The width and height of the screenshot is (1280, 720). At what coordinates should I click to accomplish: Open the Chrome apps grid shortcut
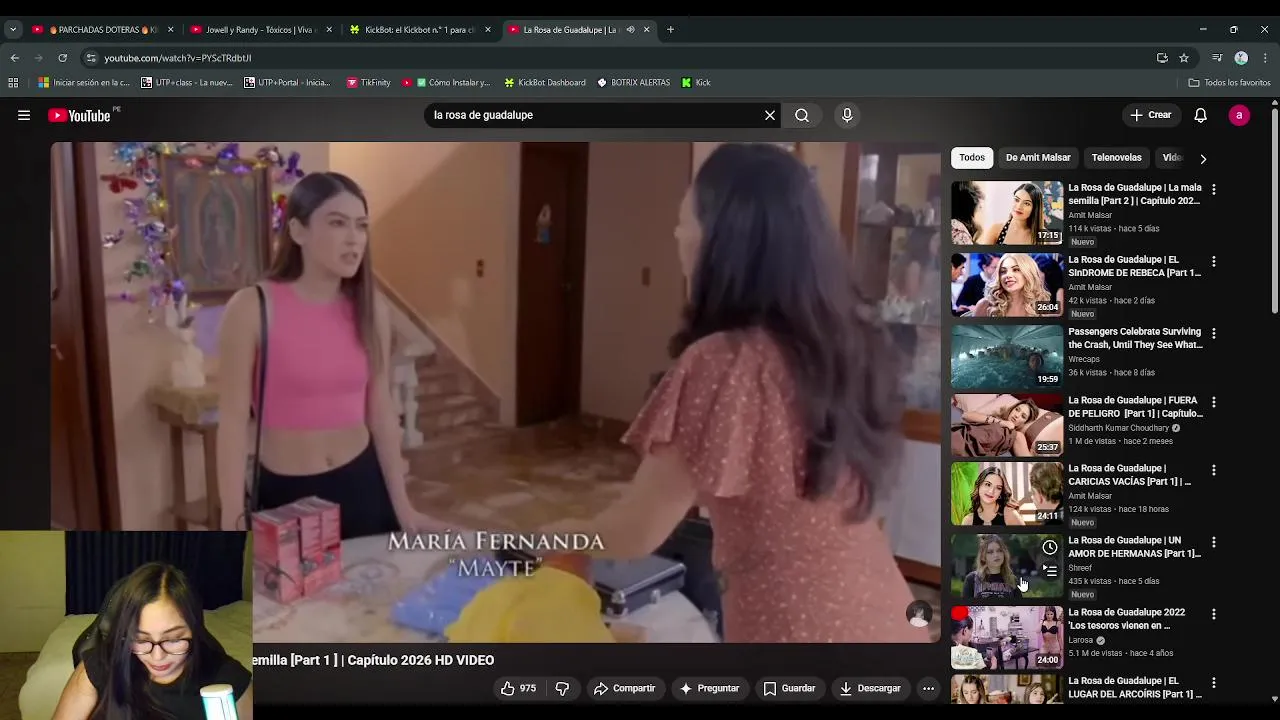coord(13,83)
